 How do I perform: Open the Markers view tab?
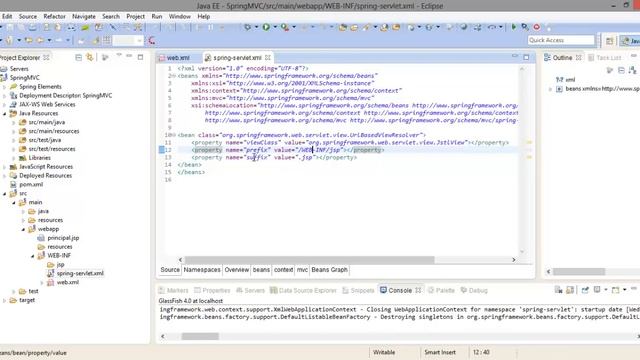click(173, 290)
